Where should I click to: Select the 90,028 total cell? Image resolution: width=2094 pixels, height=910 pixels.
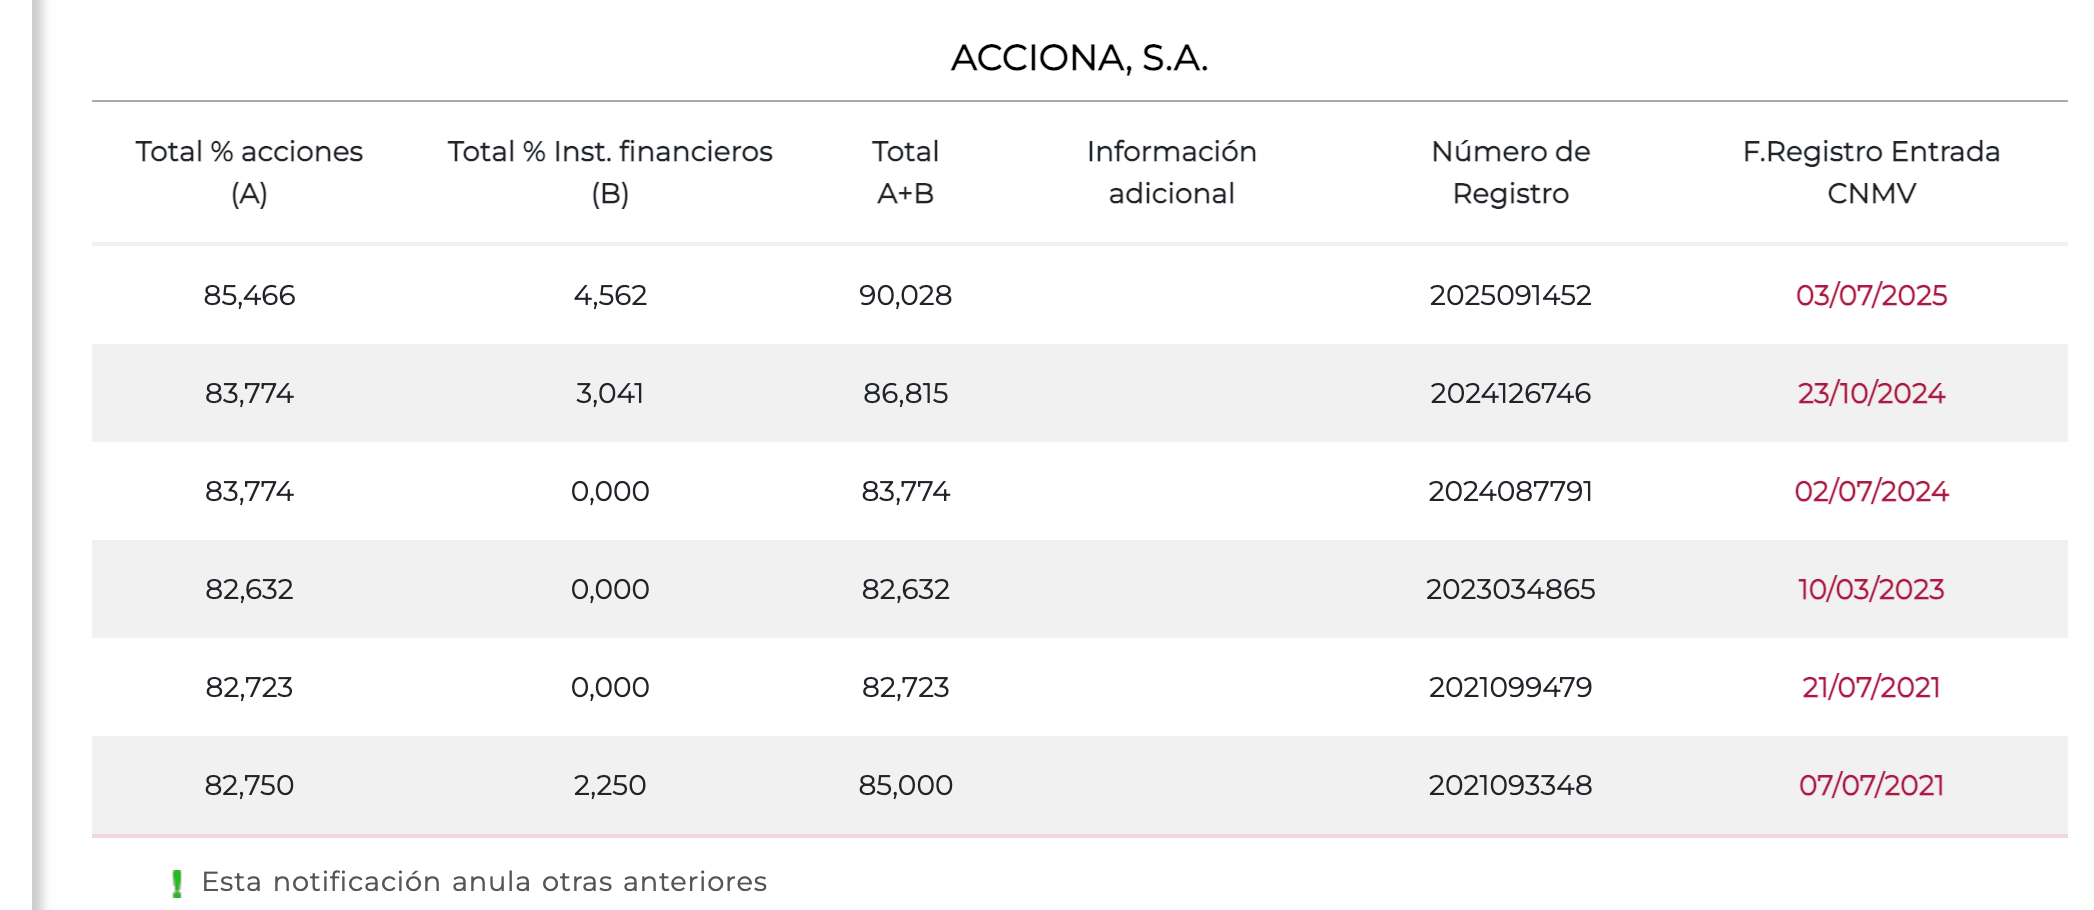[x=905, y=295]
